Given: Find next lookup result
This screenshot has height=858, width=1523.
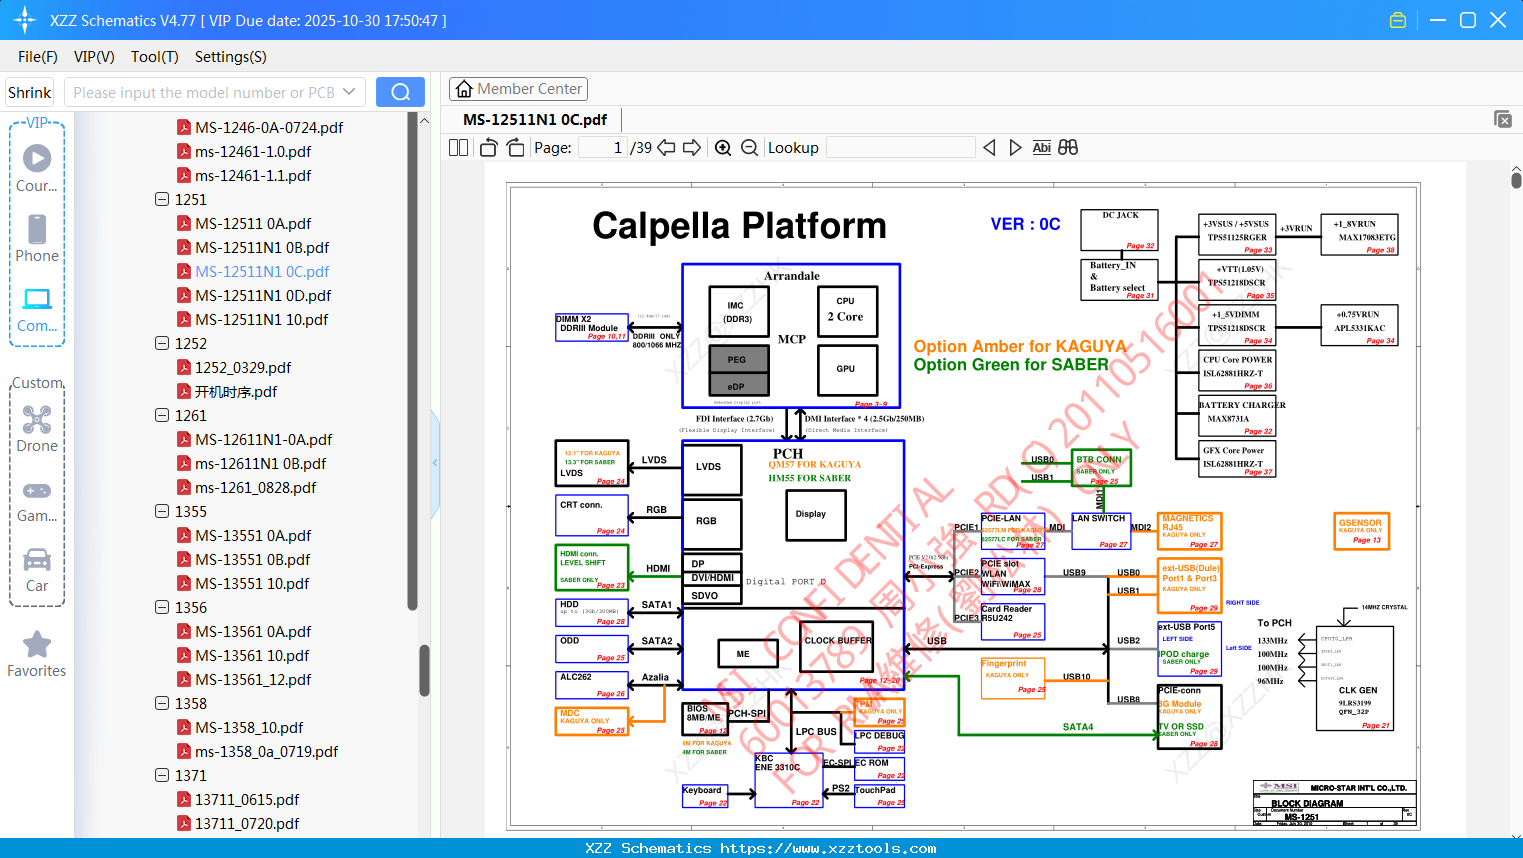Looking at the screenshot, I should (1015, 147).
